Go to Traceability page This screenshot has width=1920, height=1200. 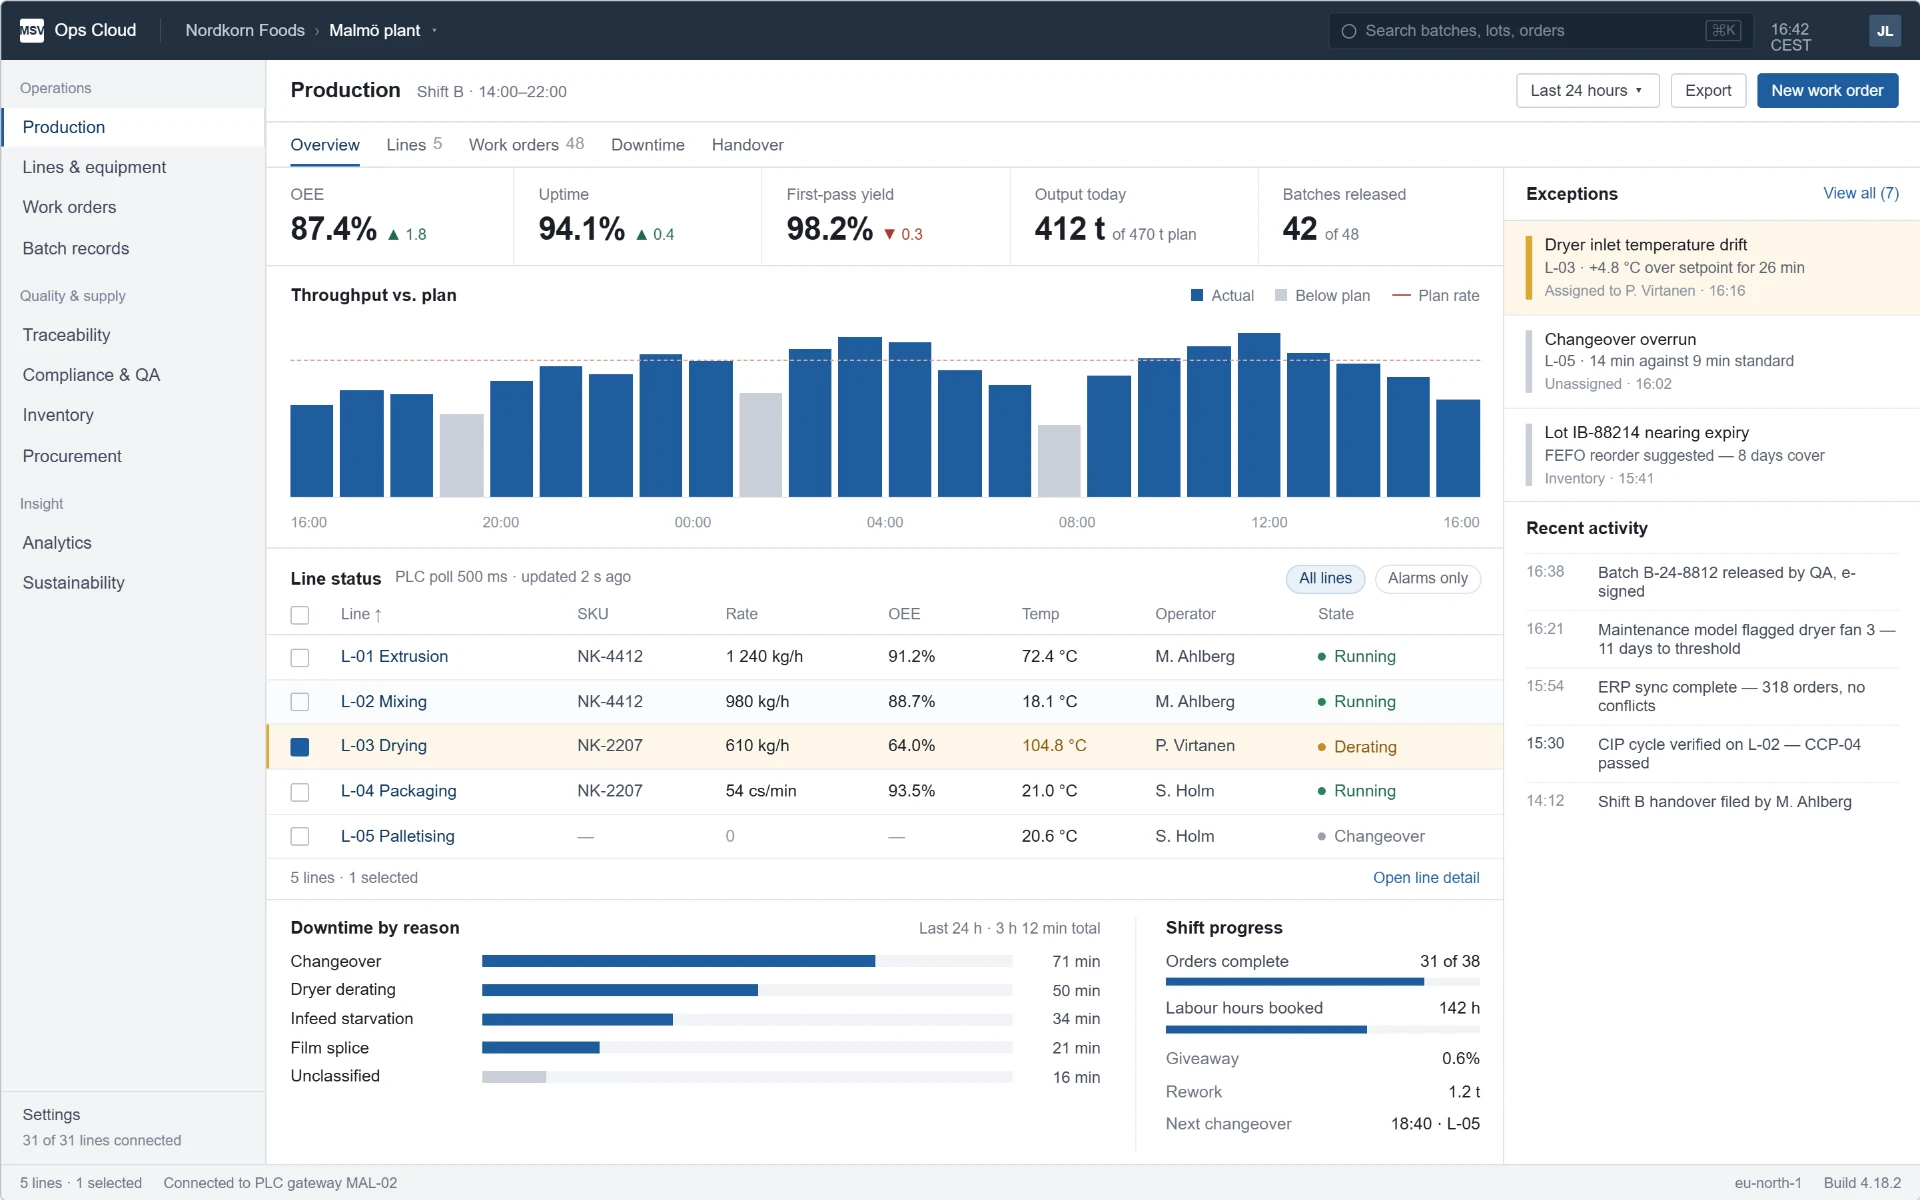[133, 335]
